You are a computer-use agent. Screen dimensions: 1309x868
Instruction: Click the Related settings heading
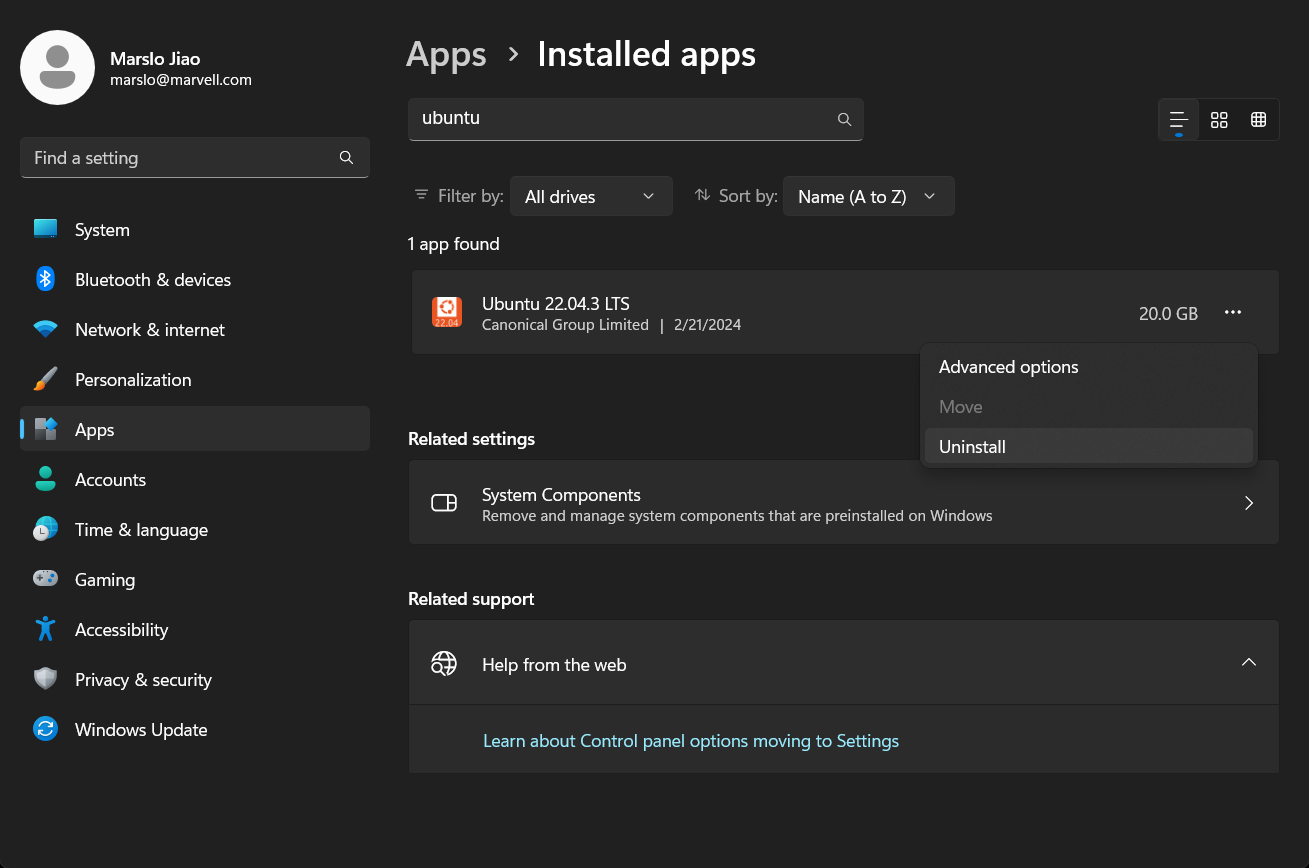tap(472, 439)
